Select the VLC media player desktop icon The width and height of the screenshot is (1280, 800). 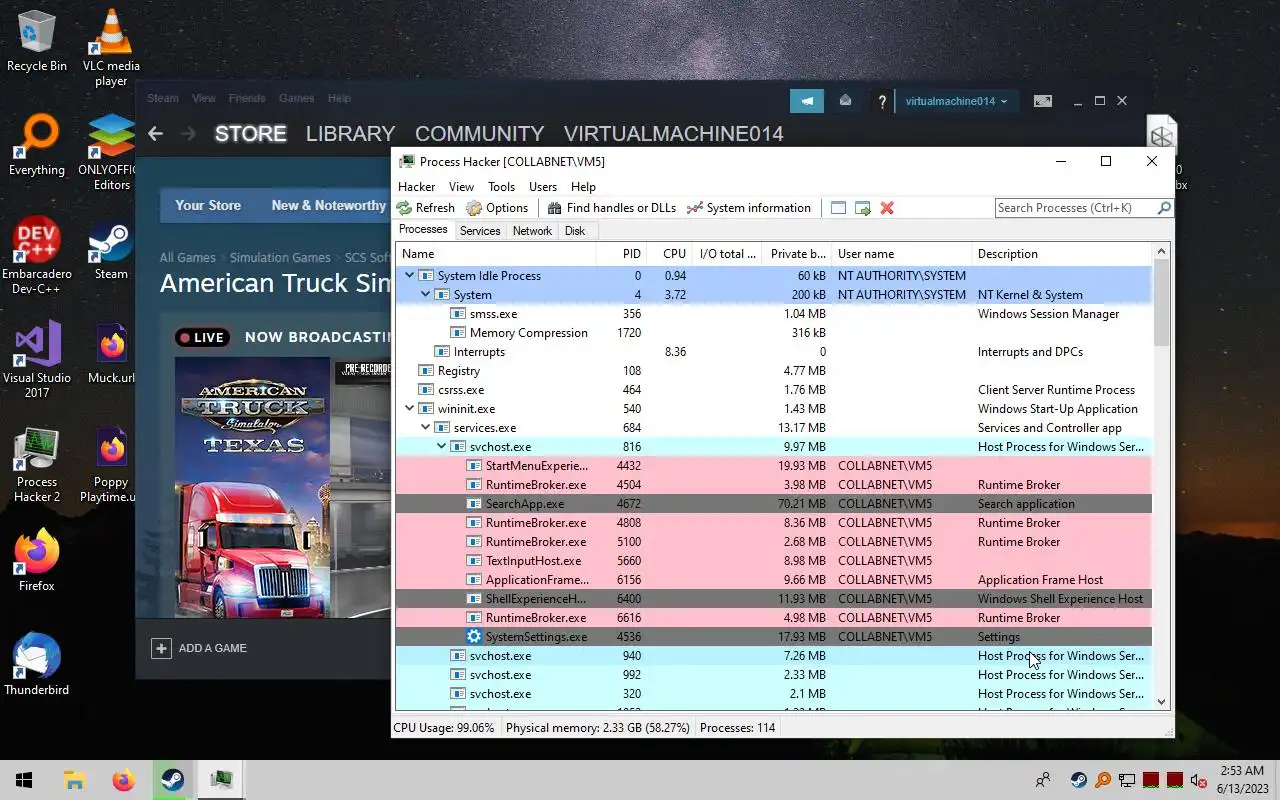click(111, 48)
